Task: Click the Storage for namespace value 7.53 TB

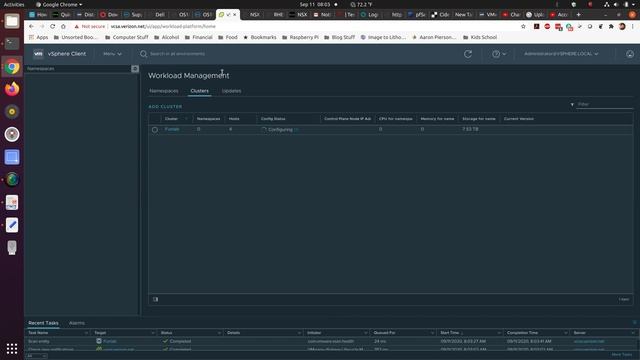Action: [x=470, y=129]
